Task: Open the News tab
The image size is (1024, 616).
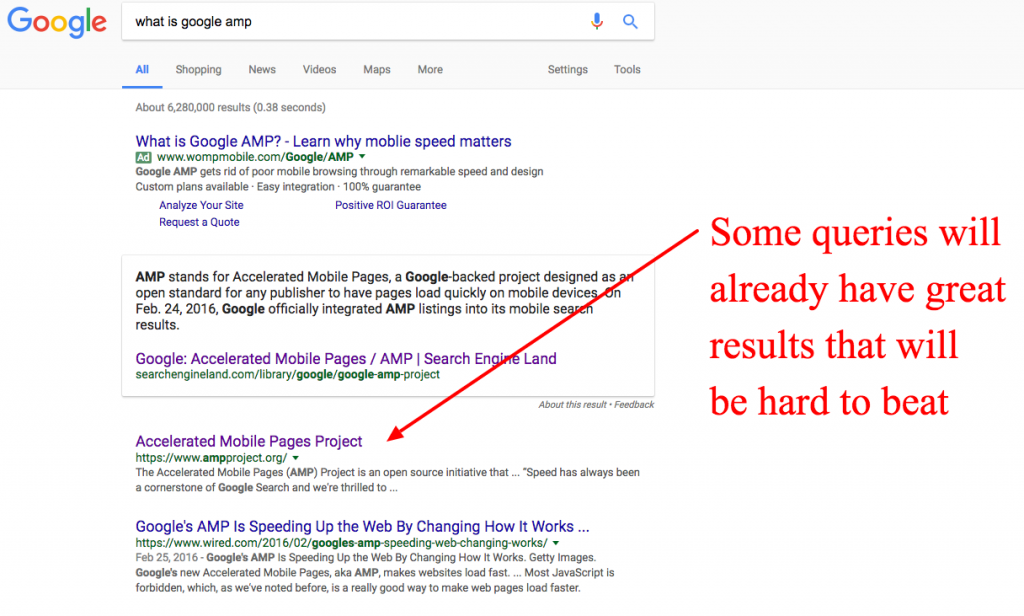Action: [x=262, y=69]
